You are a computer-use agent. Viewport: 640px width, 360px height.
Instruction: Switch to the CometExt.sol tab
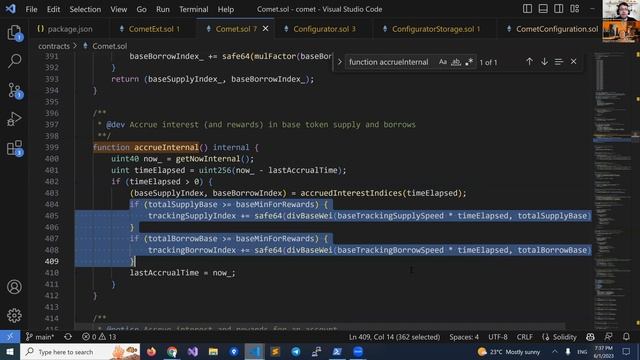click(x=153, y=29)
